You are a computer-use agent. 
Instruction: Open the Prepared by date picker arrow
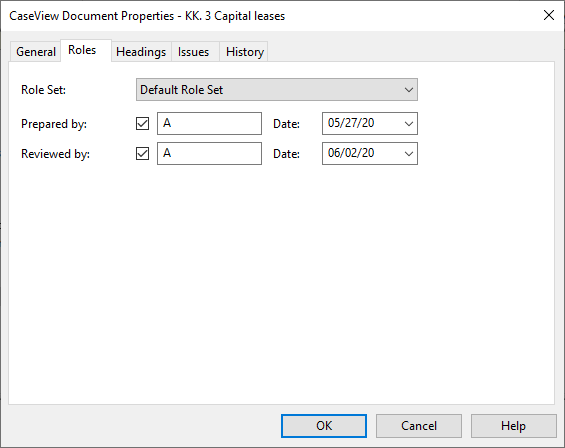point(409,124)
